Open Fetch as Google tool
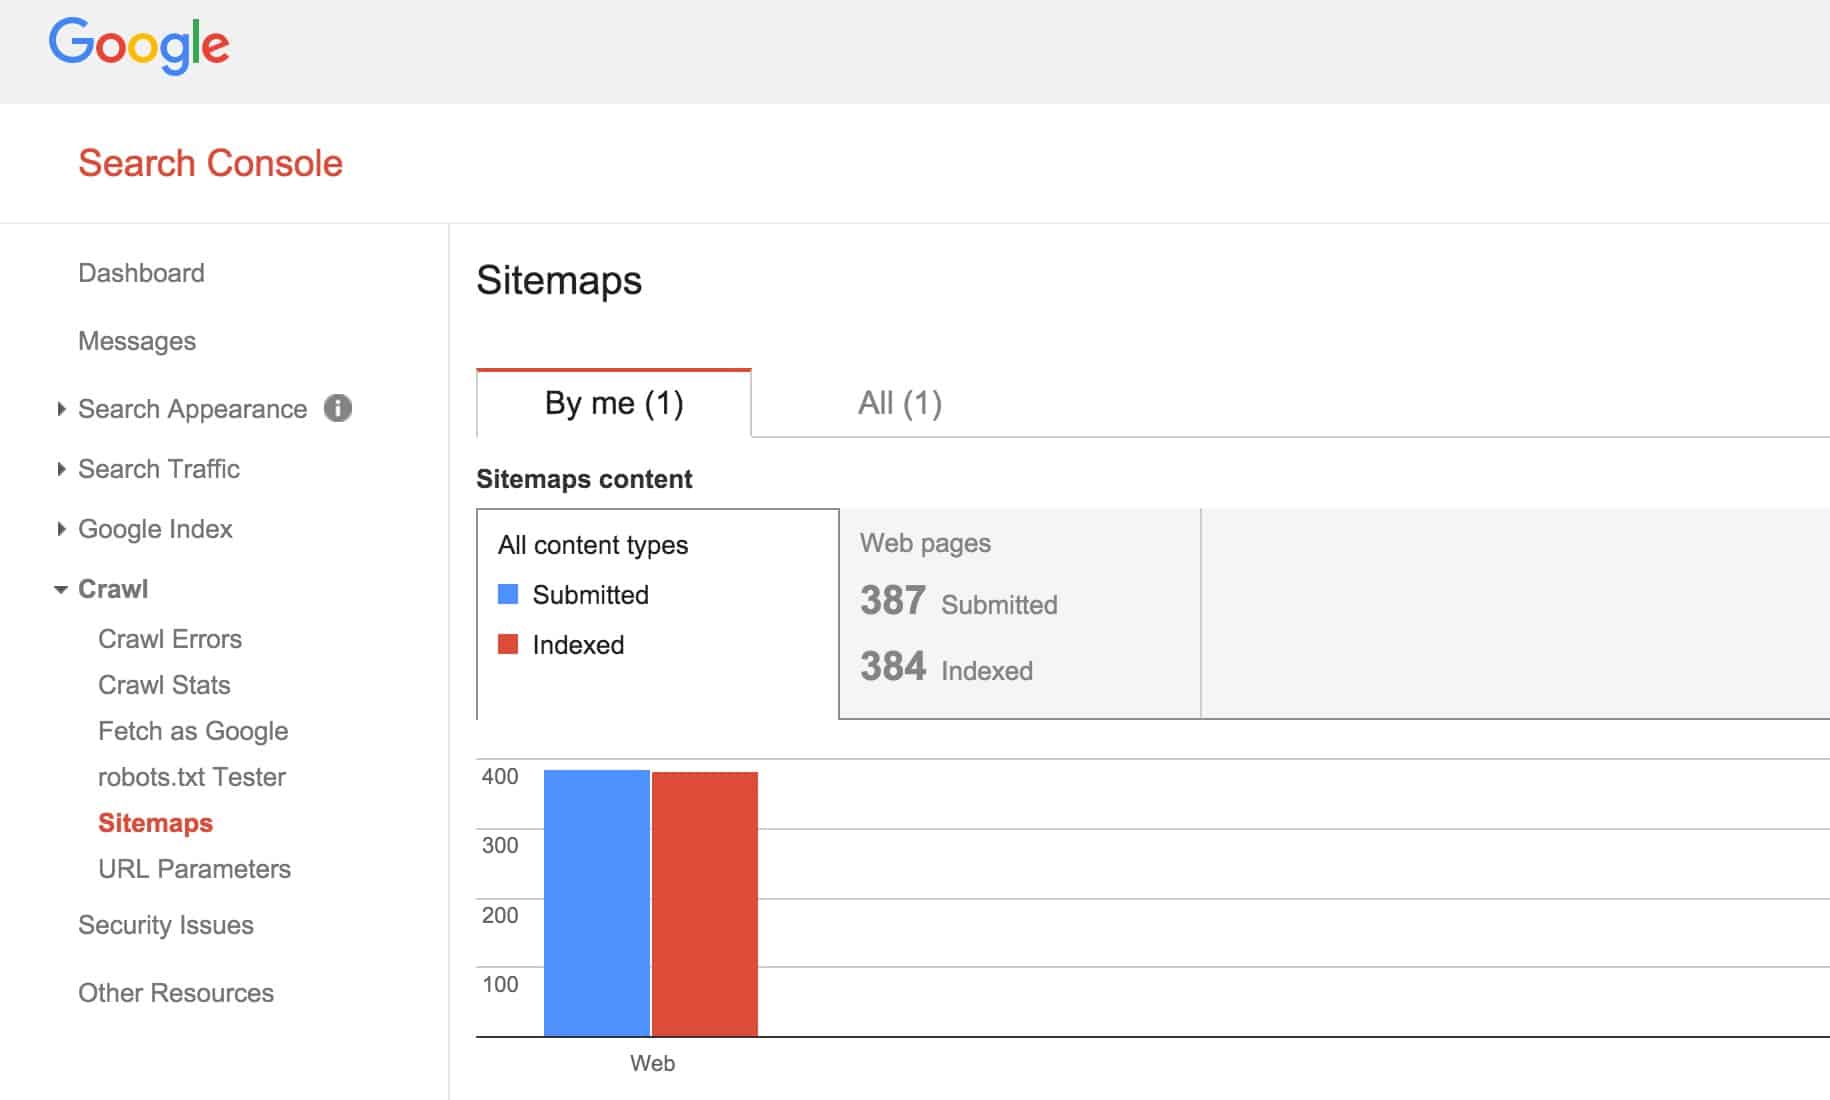Image resolution: width=1830 pixels, height=1100 pixels. 193,731
